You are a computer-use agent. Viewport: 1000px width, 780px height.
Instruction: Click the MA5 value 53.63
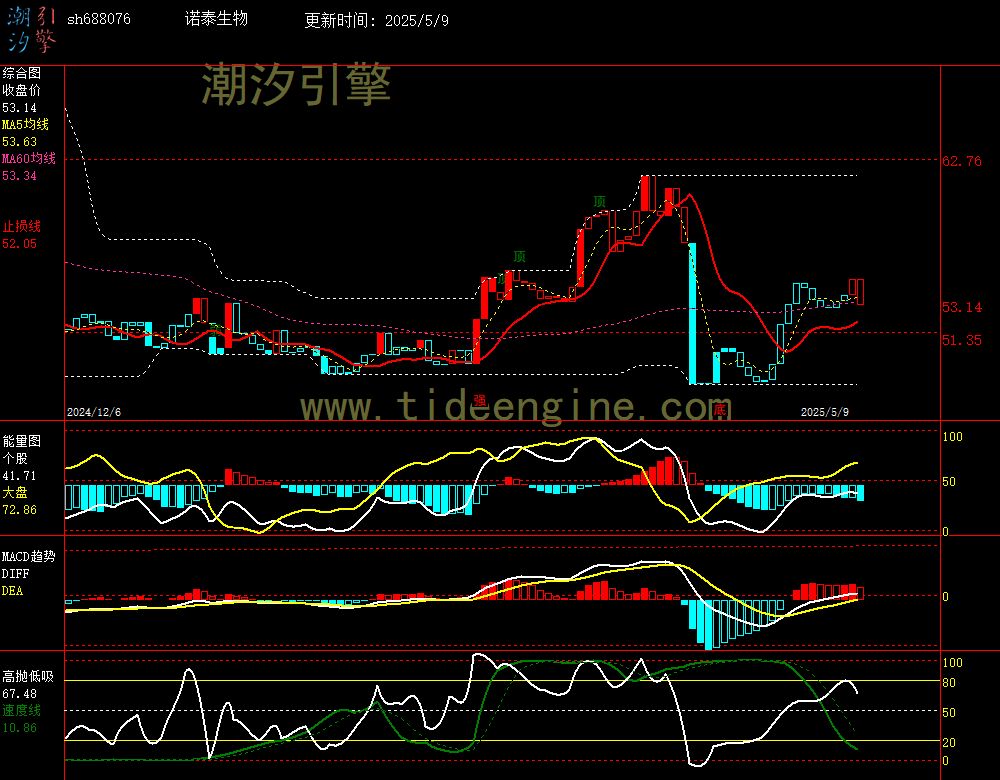tap(19, 142)
